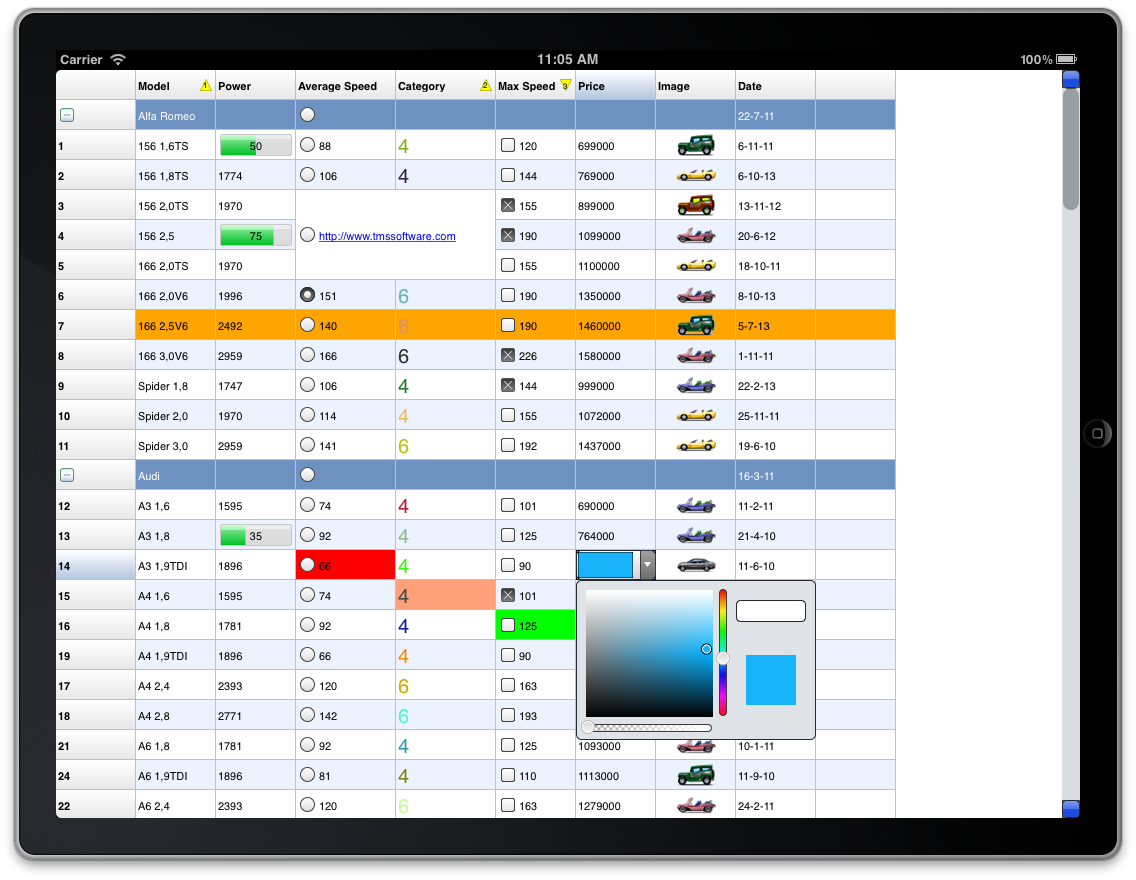The image size is (1136, 880).
Task: Click the filter icon in Max Speed header
Action: tap(565, 86)
